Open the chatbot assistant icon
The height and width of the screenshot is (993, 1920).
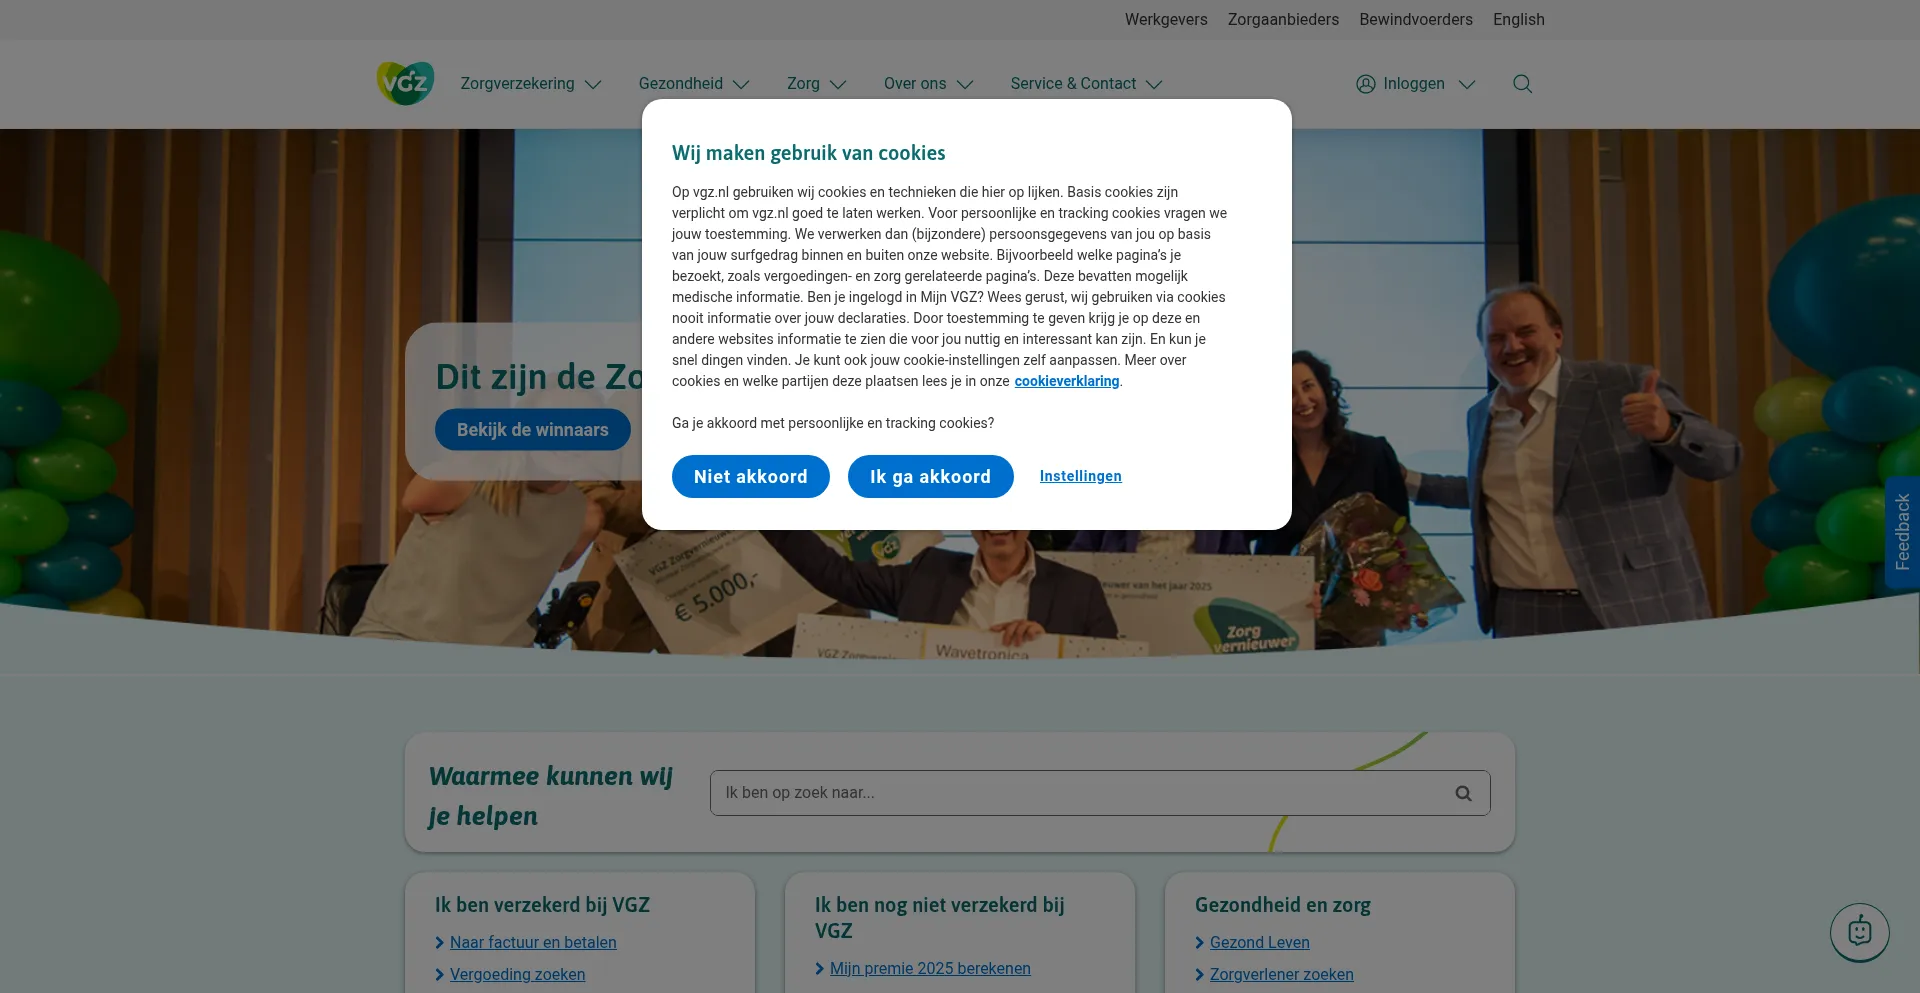tap(1859, 932)
